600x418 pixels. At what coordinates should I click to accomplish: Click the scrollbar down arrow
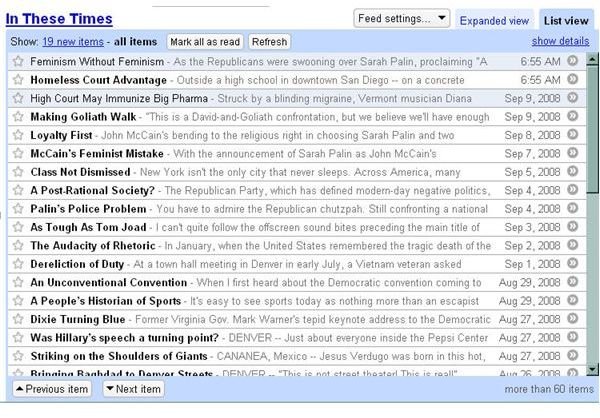point(592,369)
